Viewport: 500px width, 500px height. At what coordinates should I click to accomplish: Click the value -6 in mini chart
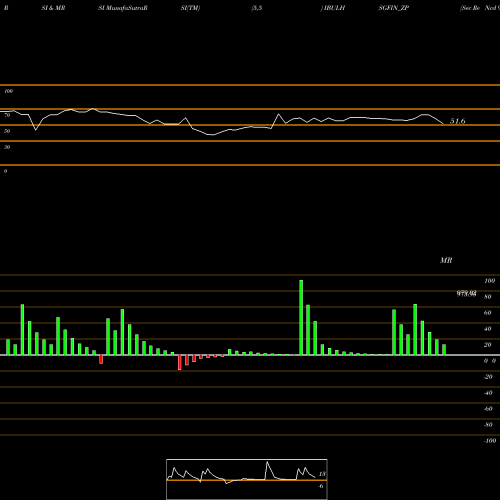pyautogui.click(x=321, y=486)
